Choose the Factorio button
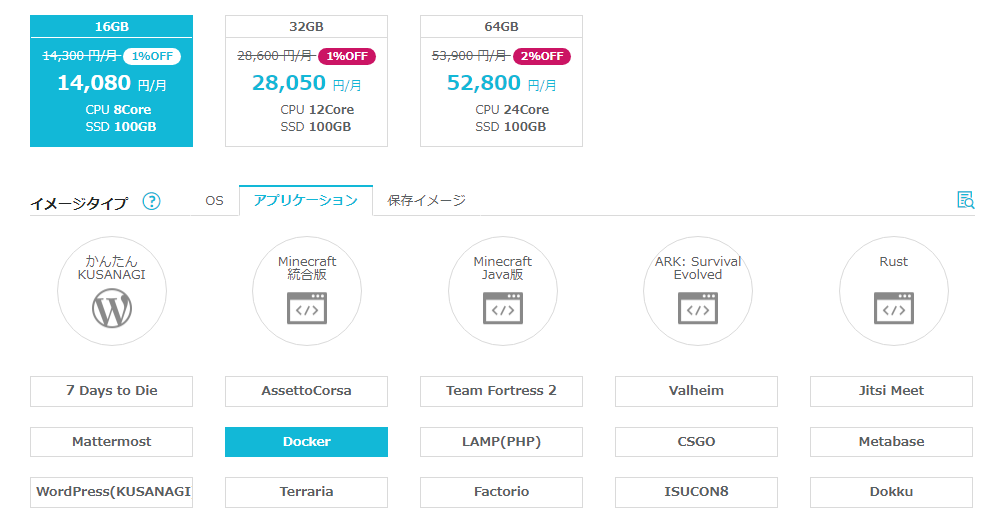Viewport: 996px width, 509px height. pyautogui.click(x=501, y=492)
